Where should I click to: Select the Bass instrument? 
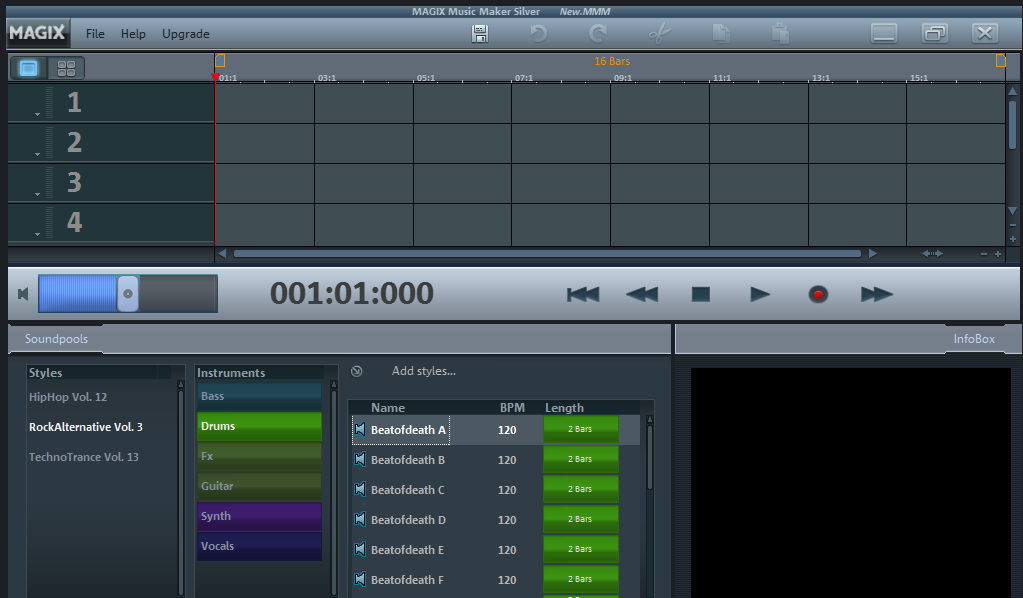coord(259,396)
